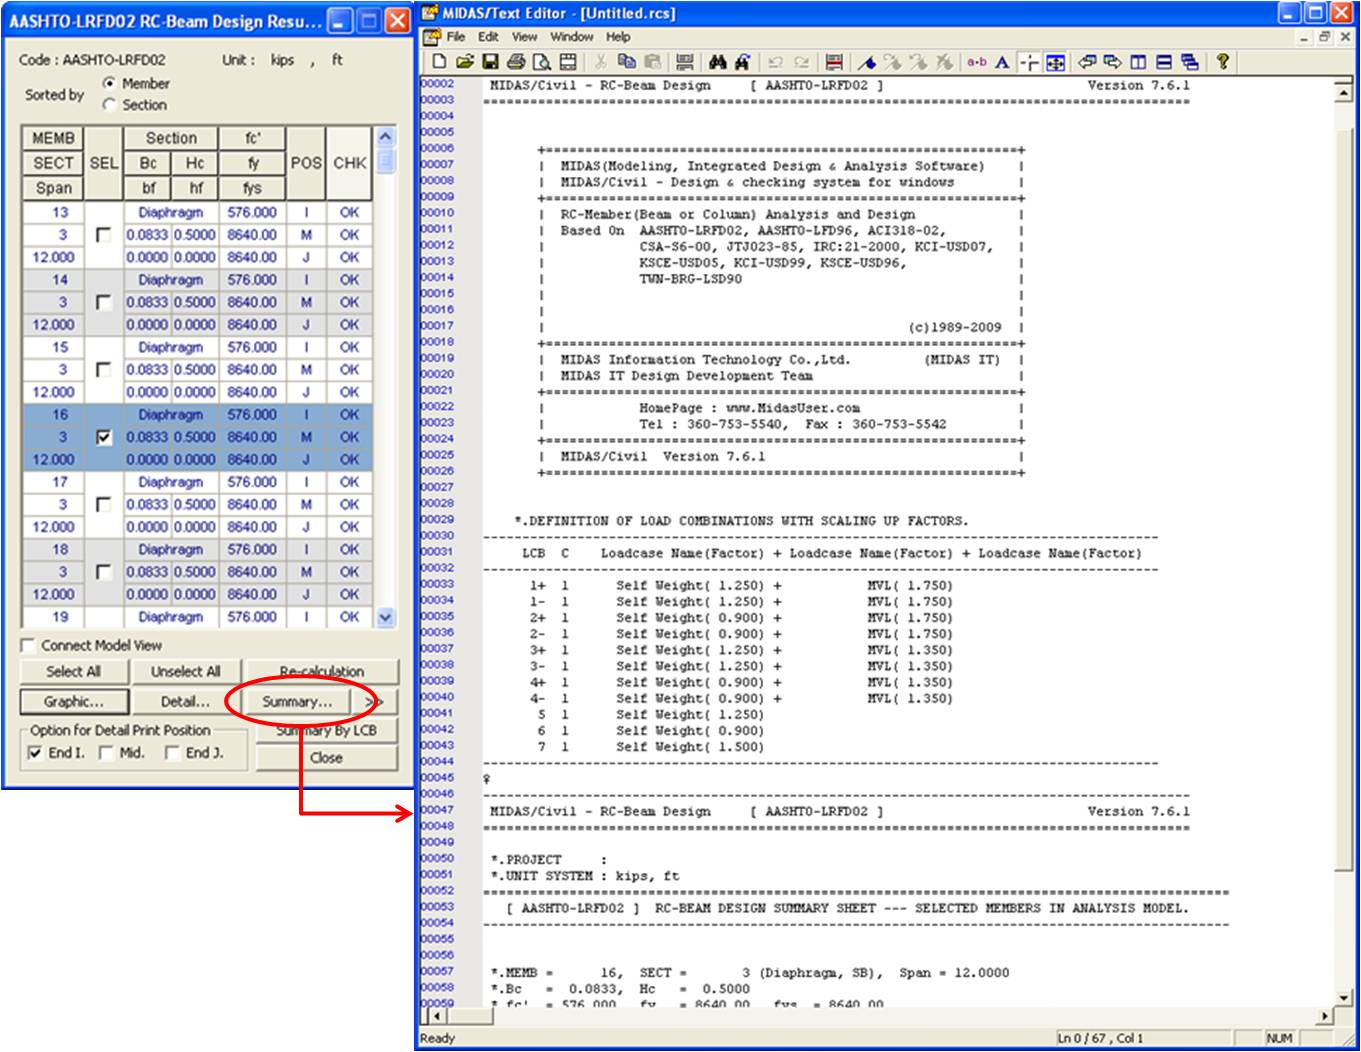1361x1052 pixels.
Task: Check the SEL box for member 13
Action: [103, 235]
